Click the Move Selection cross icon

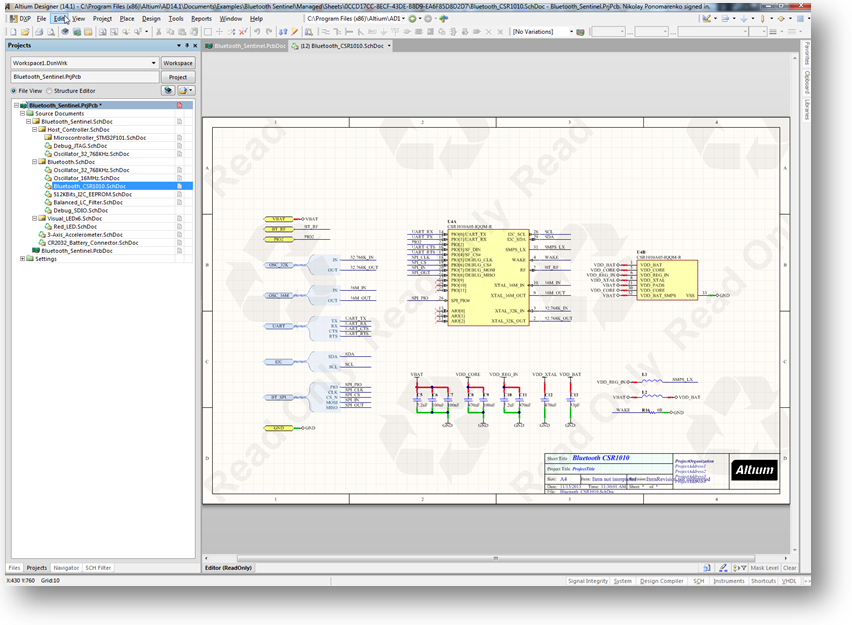[x=220, y=32]
